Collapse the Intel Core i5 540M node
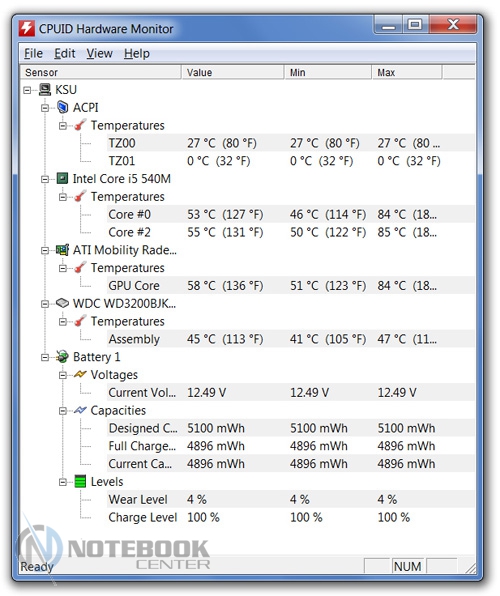 pyautogui.click(x=45, y=179)
